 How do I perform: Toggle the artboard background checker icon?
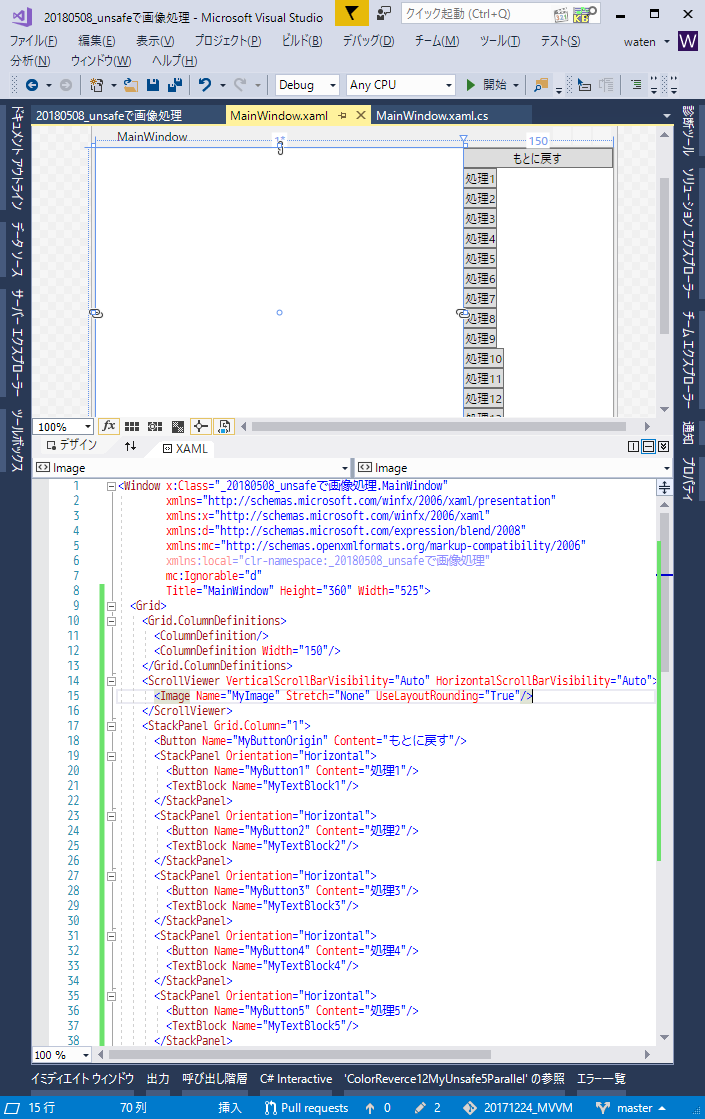178,426
